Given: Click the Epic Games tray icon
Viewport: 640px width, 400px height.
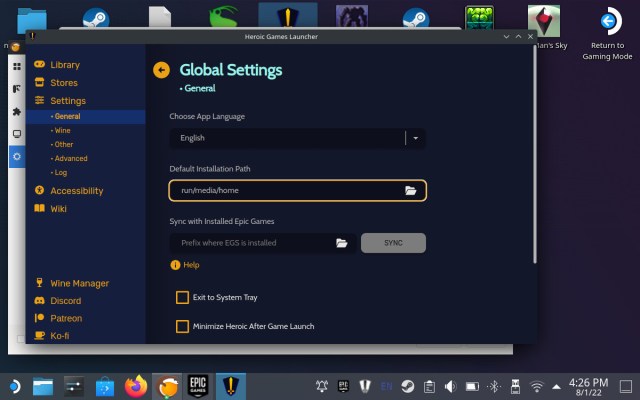Looking at the screenshot, I should [x=343, y=386].
